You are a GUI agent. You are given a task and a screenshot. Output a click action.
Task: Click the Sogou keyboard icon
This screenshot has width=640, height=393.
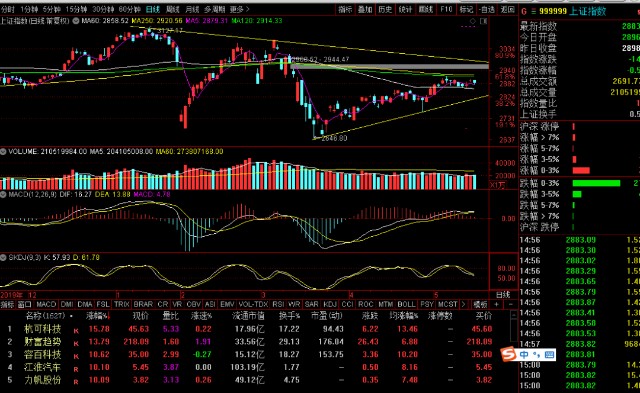click(x=549, y=354)
